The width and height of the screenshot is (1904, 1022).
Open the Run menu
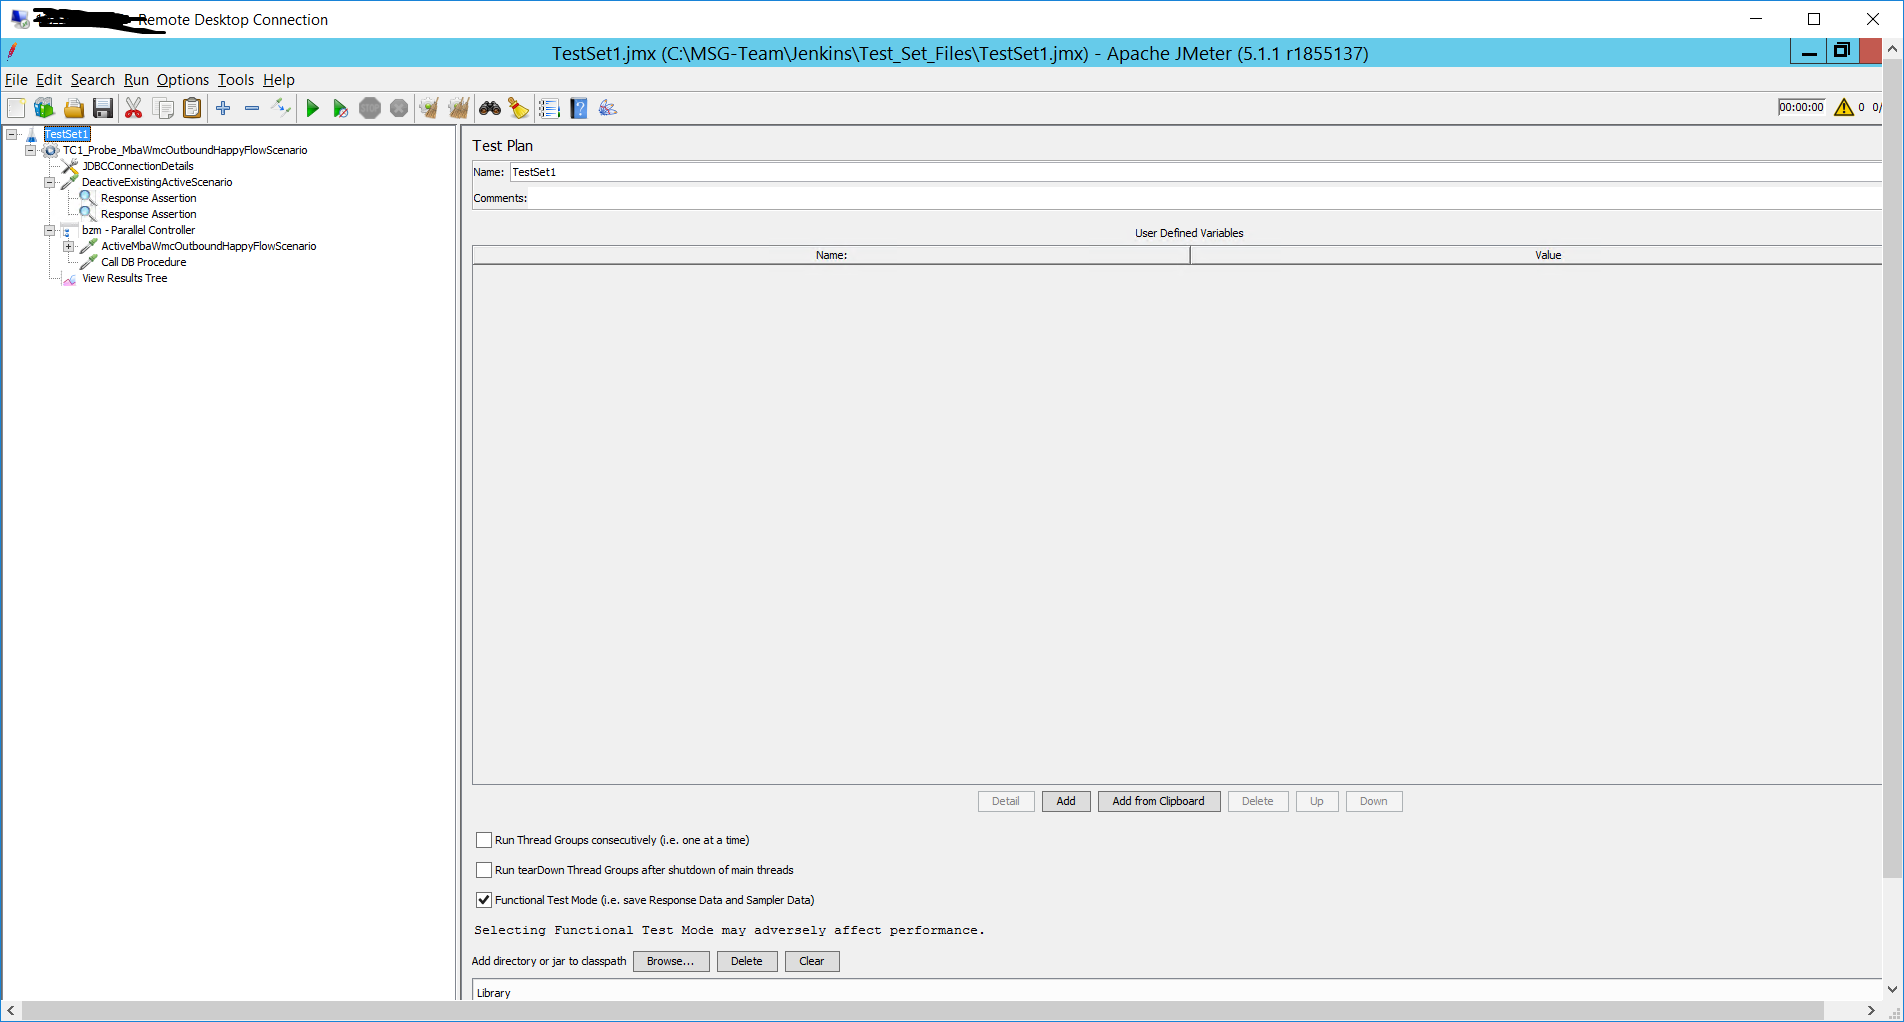(136, 80)
